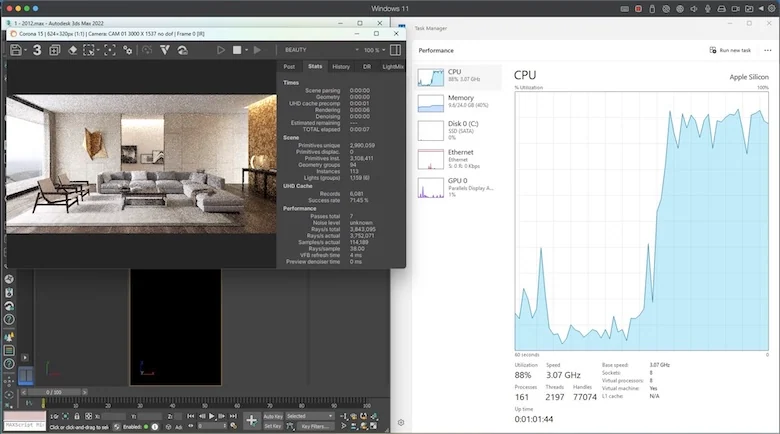Select CPU in Task Manager sidebar
Viewport: 780px width, 434px height.
tap(459, 77)
